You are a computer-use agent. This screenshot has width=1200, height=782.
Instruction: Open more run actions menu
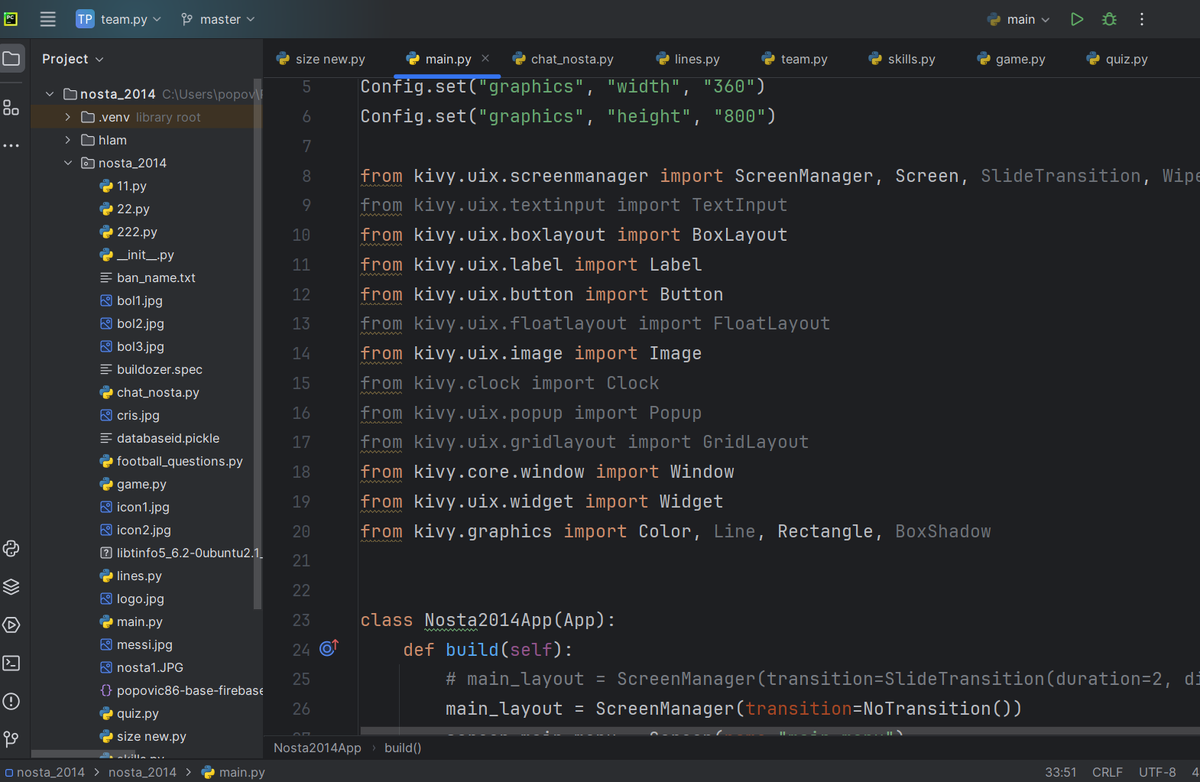pyautogui.click(x=1142, y=19)
